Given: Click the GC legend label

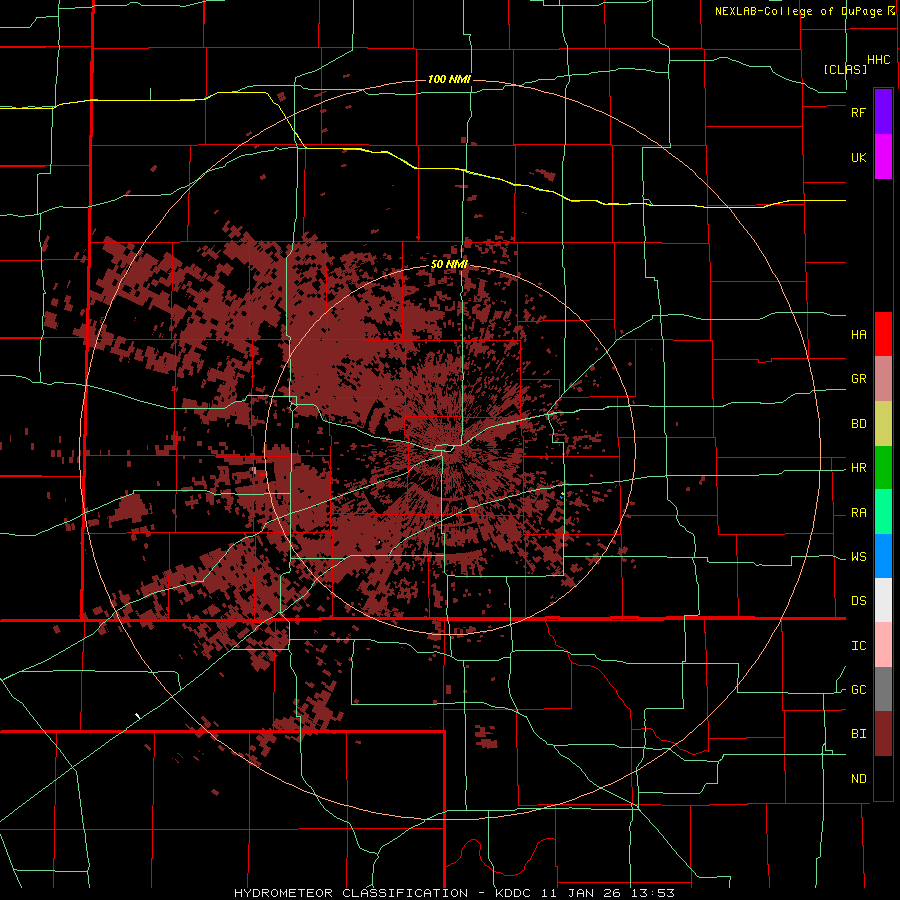Looking at the screenshot, I should (x=858, y=689).
